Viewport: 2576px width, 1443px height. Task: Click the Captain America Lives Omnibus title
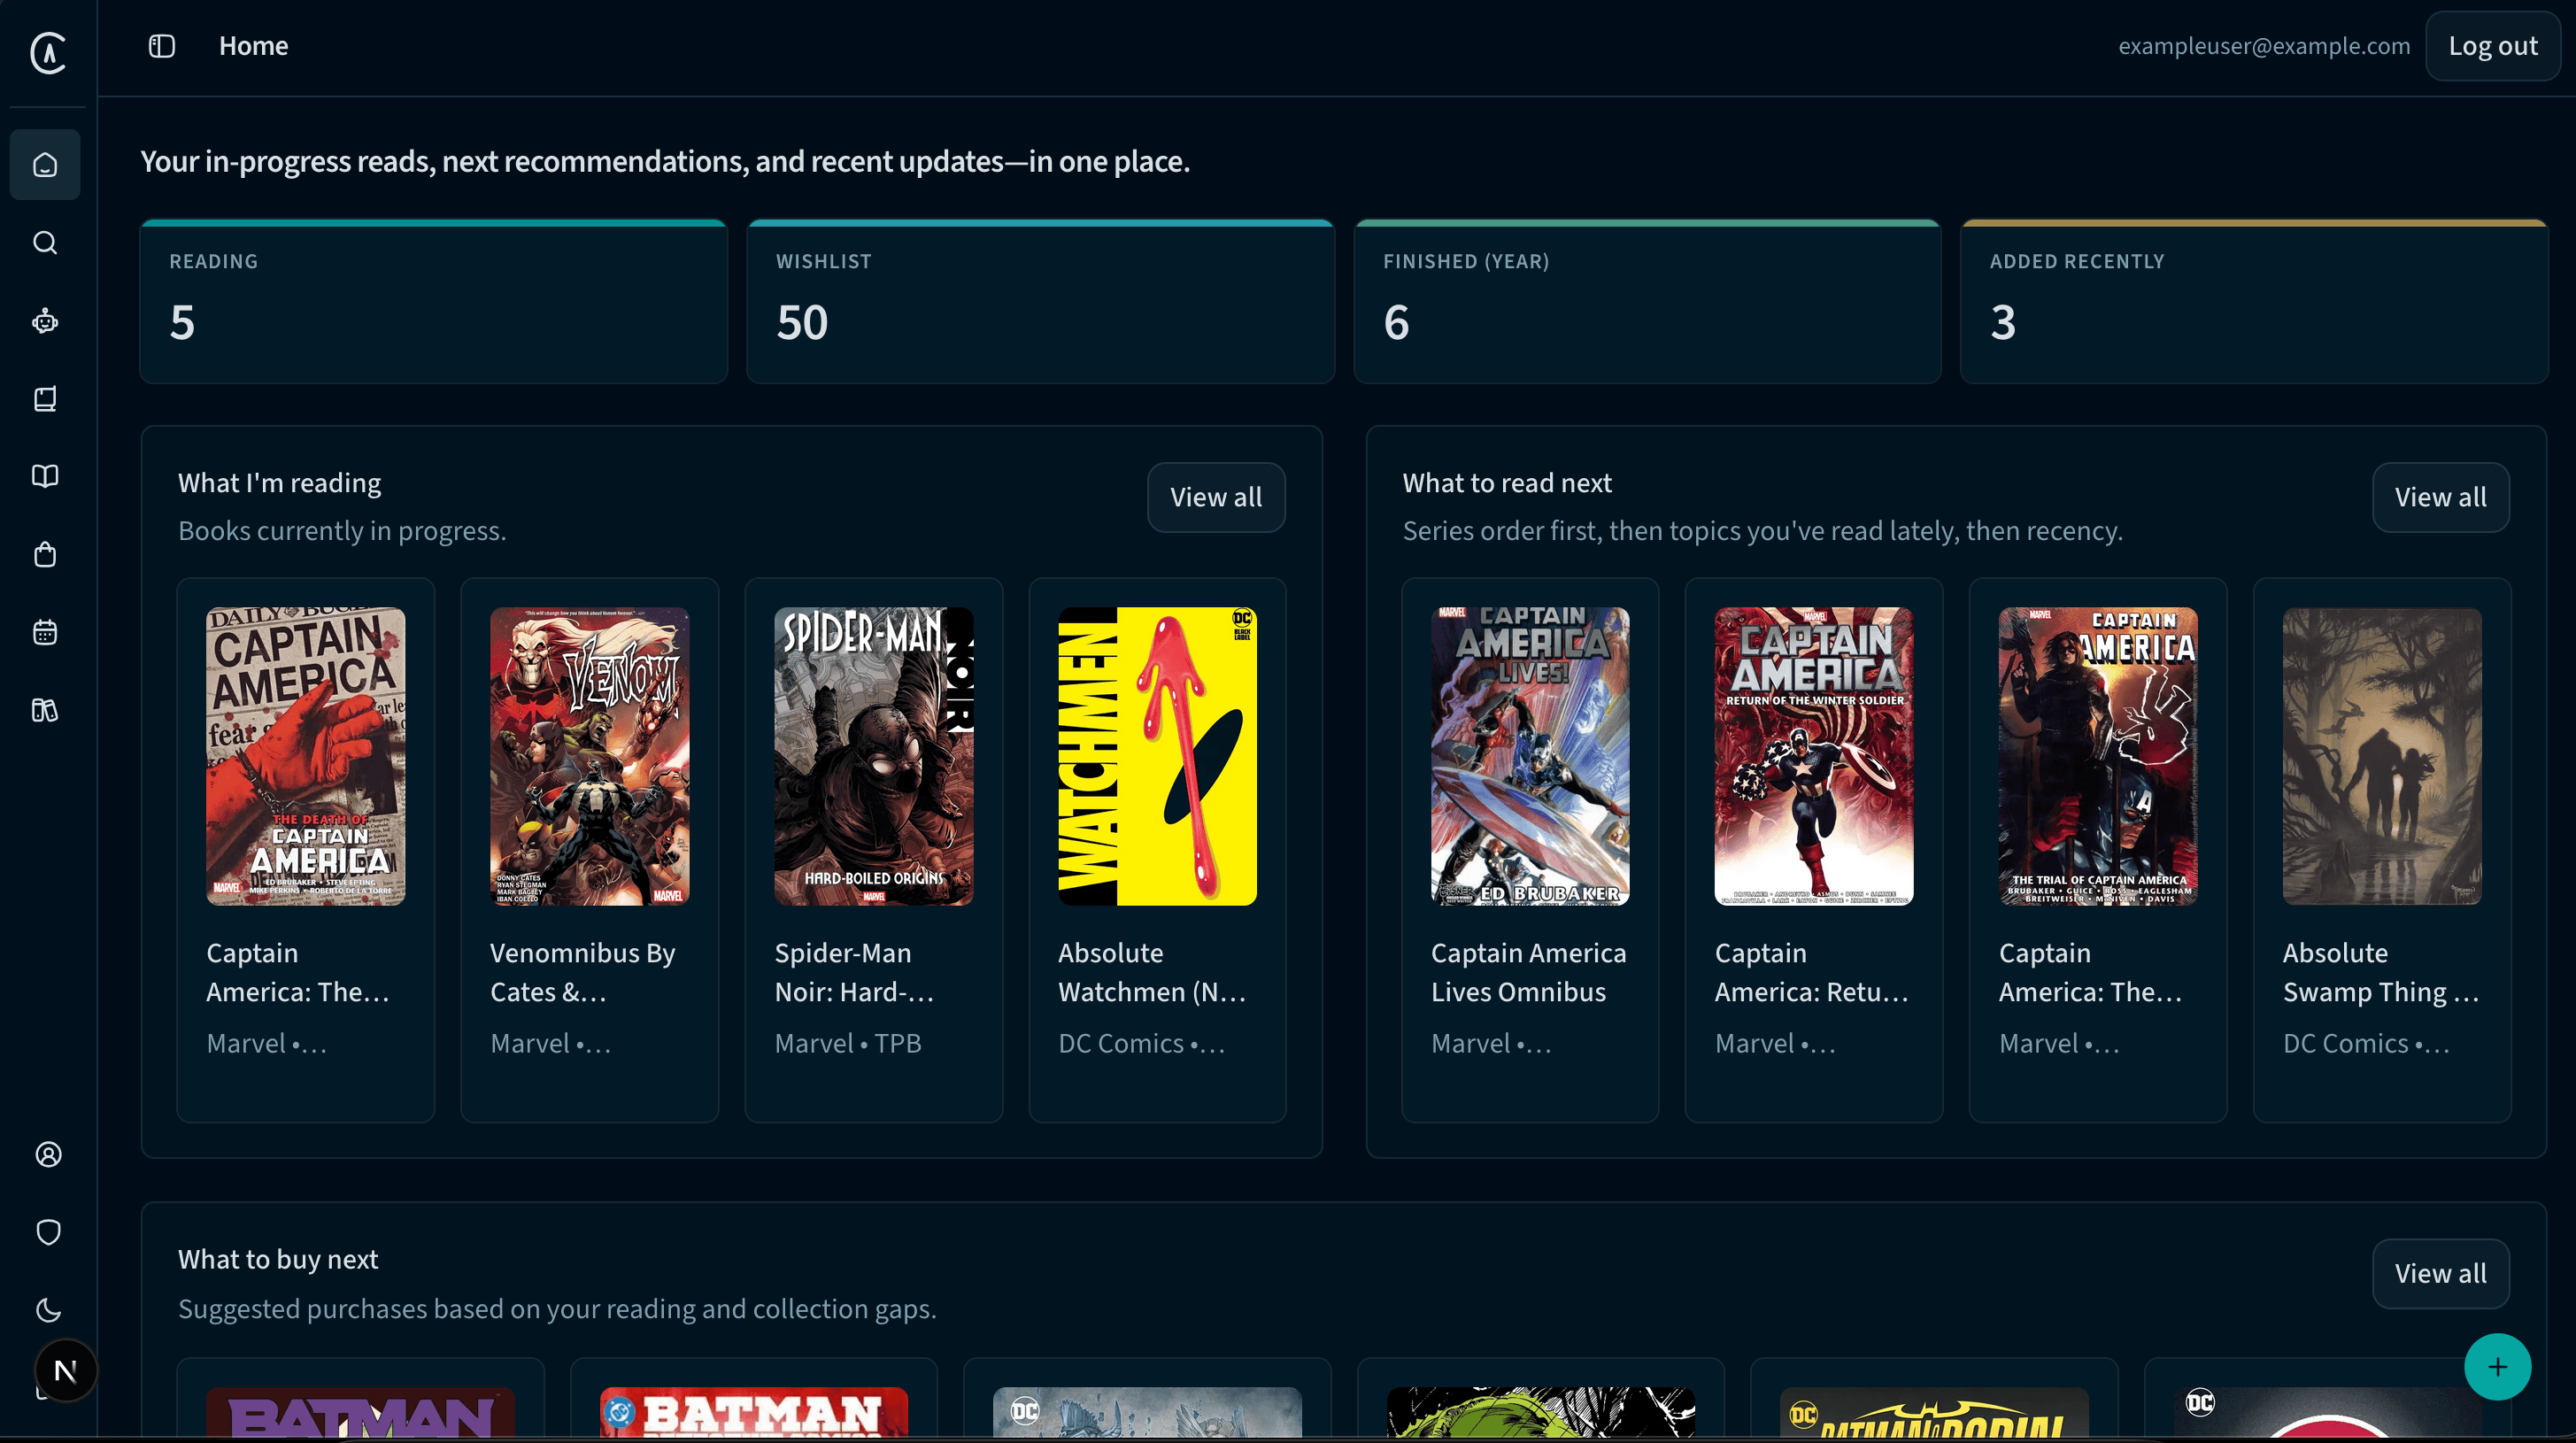[x=1529, y=972]
